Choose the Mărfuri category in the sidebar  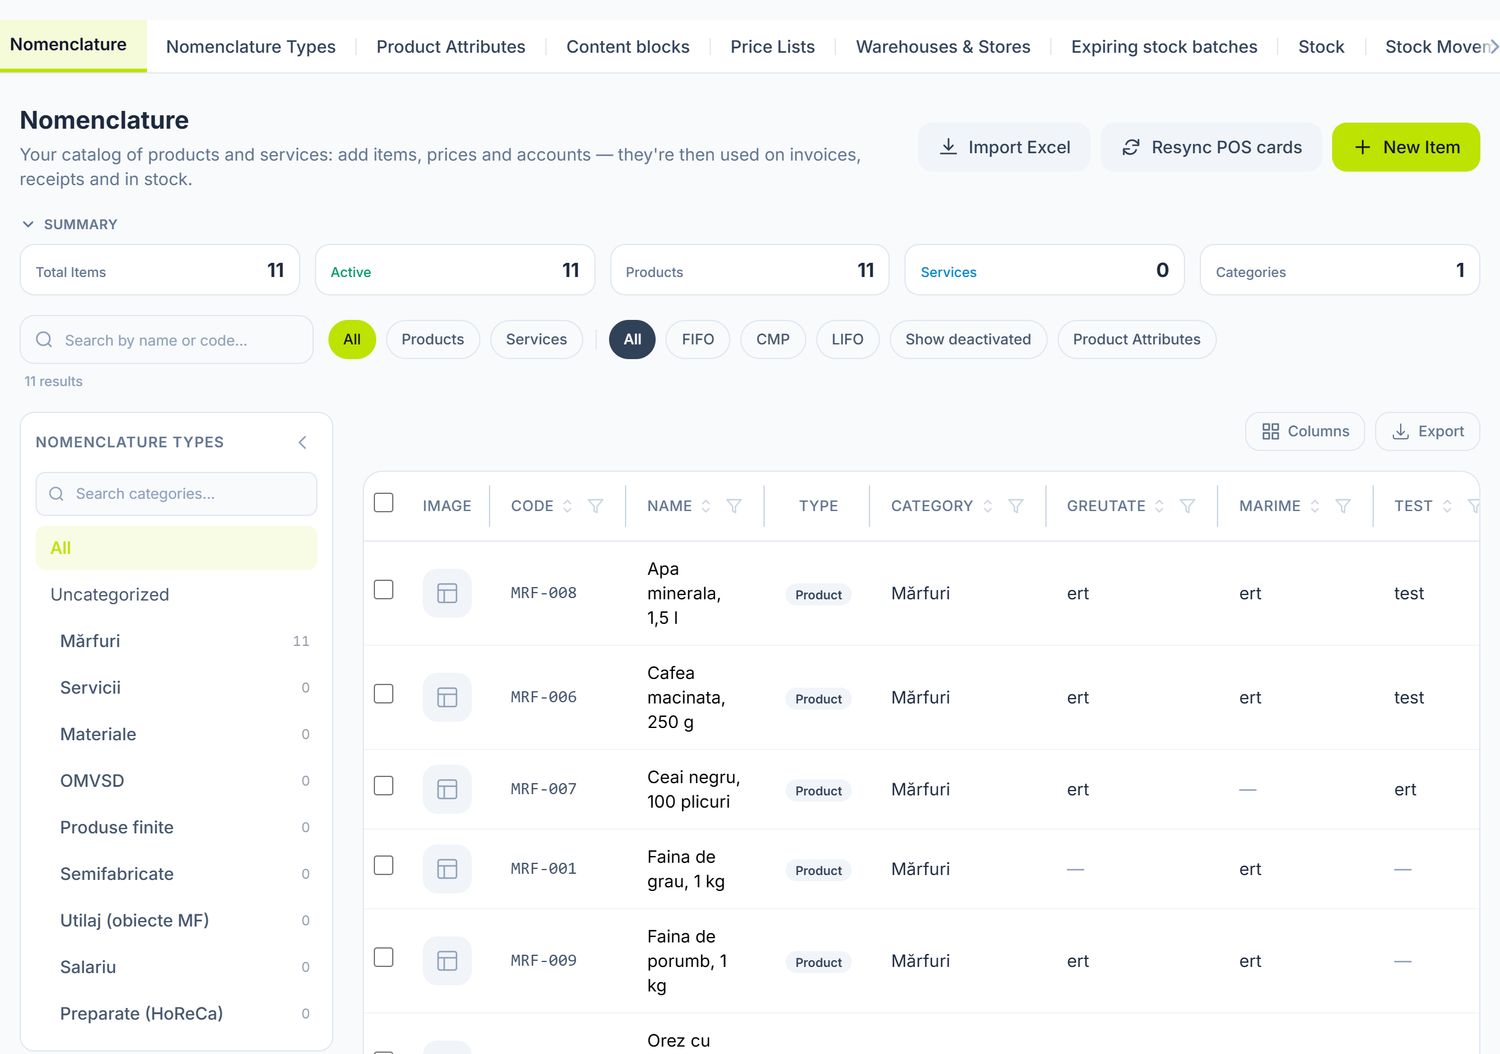(x=177, y=641)
